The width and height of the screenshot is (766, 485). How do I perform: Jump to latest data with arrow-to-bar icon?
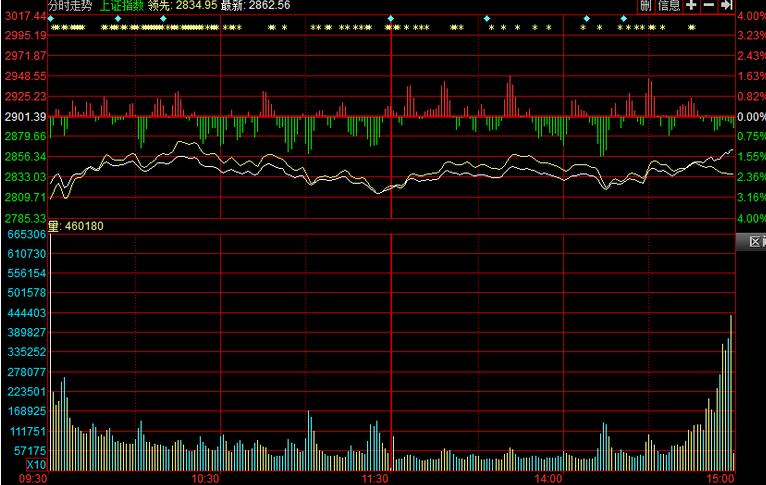pos(726,5)
